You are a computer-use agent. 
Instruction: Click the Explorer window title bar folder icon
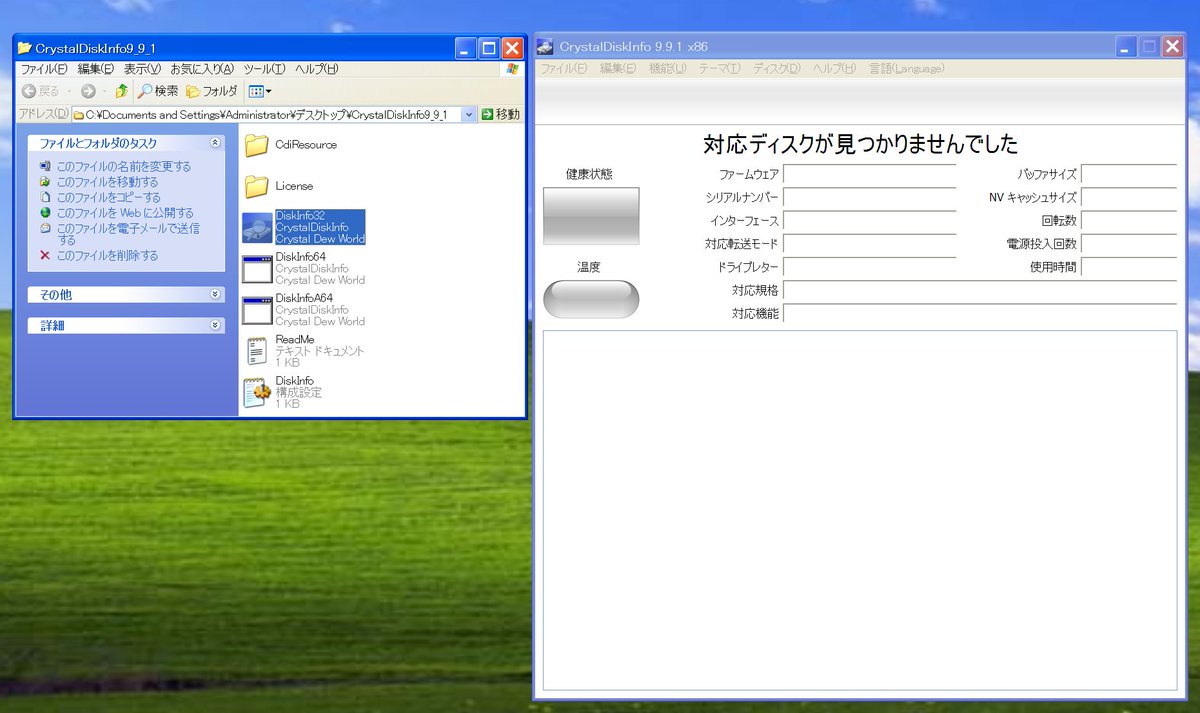tap(25, 47)
